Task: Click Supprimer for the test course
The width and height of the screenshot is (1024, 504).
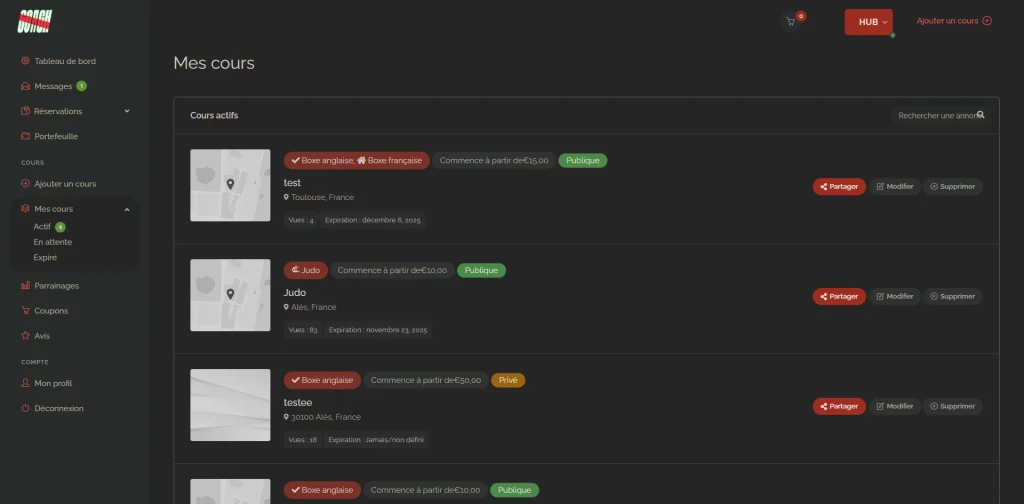Action: pos(952,187)
